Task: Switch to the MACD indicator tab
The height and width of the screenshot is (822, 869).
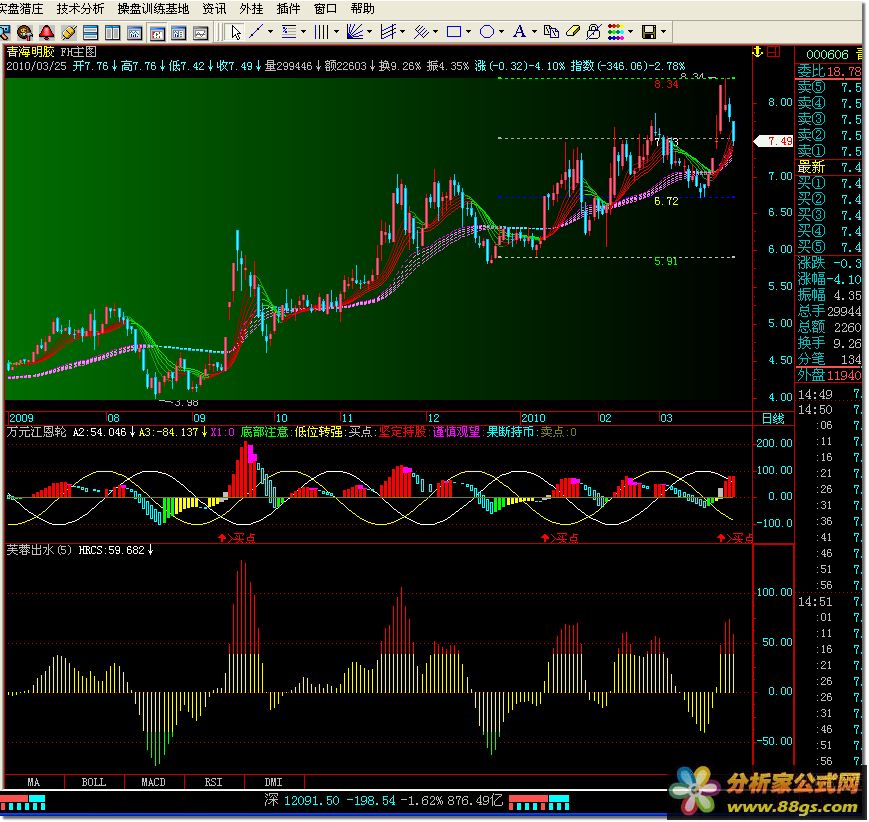Action: [x=153, y=782]
